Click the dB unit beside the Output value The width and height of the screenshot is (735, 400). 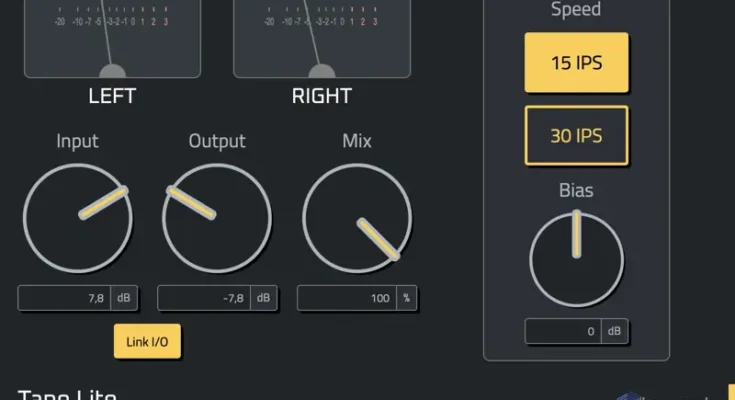(264, 298)
